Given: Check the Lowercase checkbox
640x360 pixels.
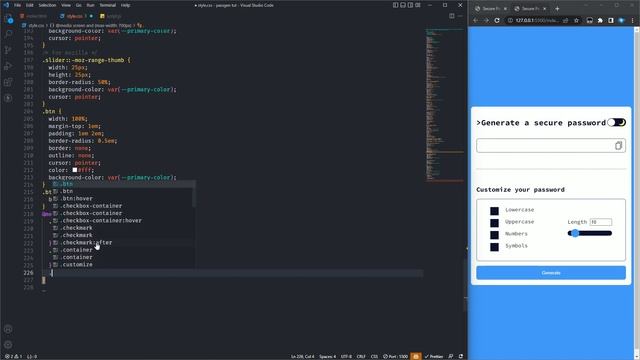Looking at the screenshot, I should [x=494, y=211].
